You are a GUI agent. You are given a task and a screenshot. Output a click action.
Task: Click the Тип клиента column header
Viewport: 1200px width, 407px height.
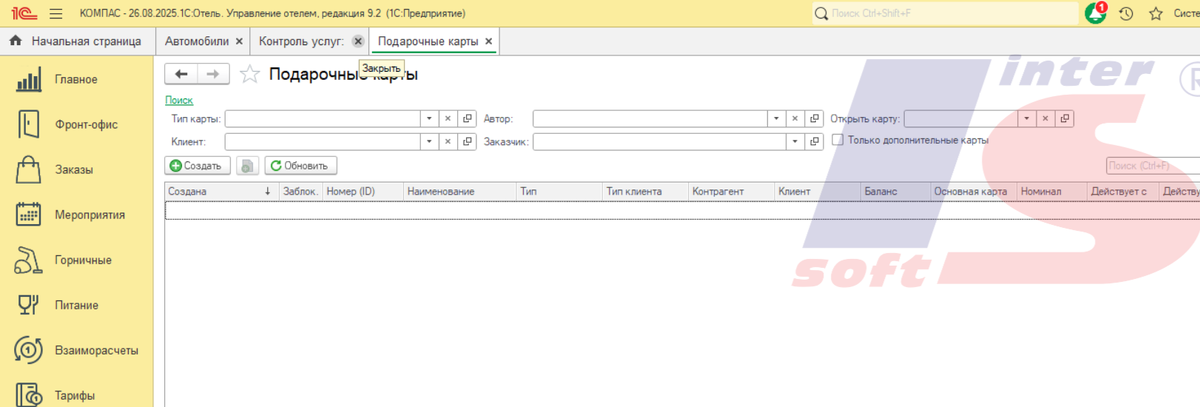[645, 190]
